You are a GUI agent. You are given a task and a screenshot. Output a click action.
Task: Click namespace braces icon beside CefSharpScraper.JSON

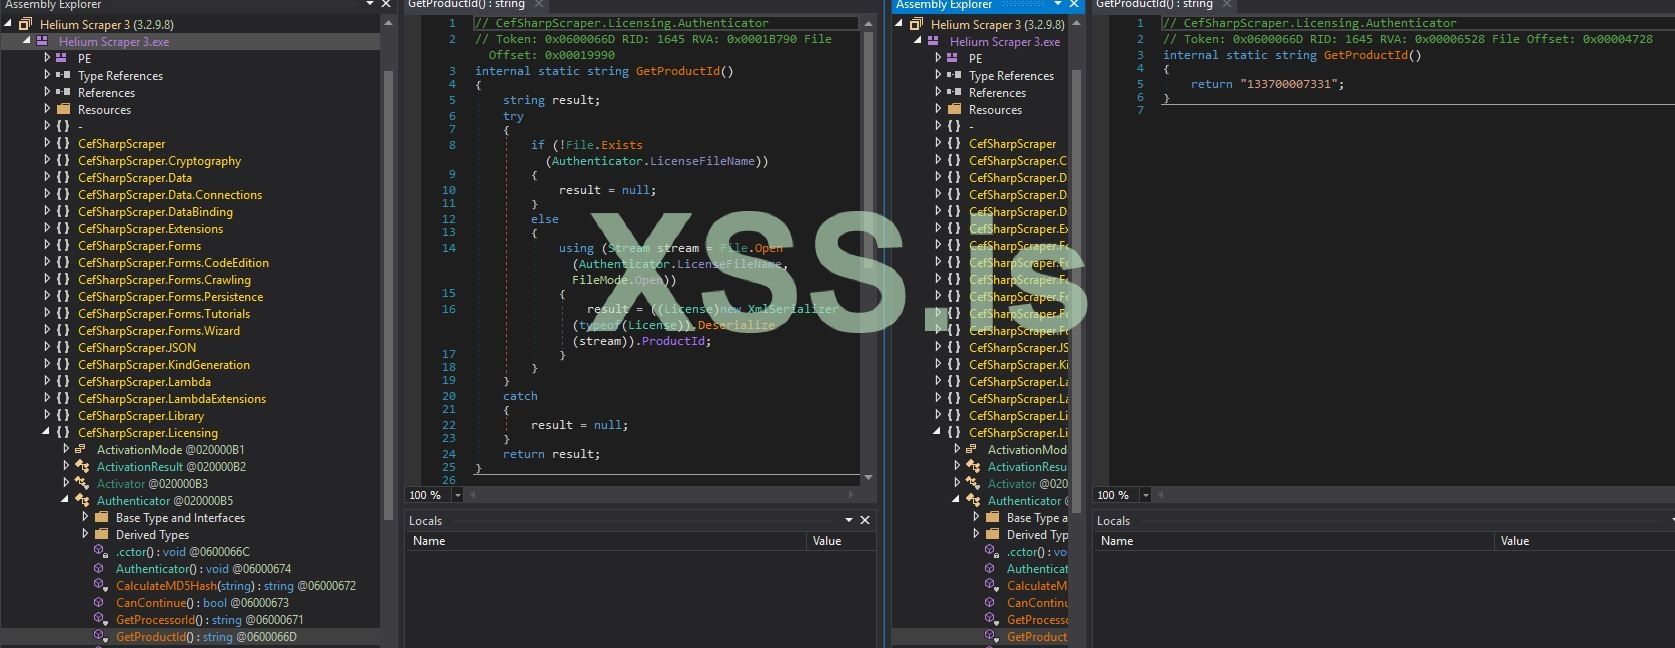pos(63,347)
